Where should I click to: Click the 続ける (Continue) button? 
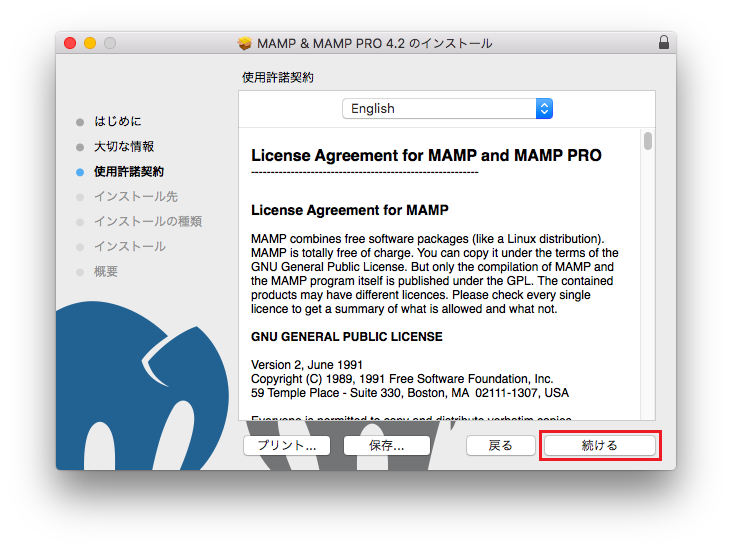point(599,445)
